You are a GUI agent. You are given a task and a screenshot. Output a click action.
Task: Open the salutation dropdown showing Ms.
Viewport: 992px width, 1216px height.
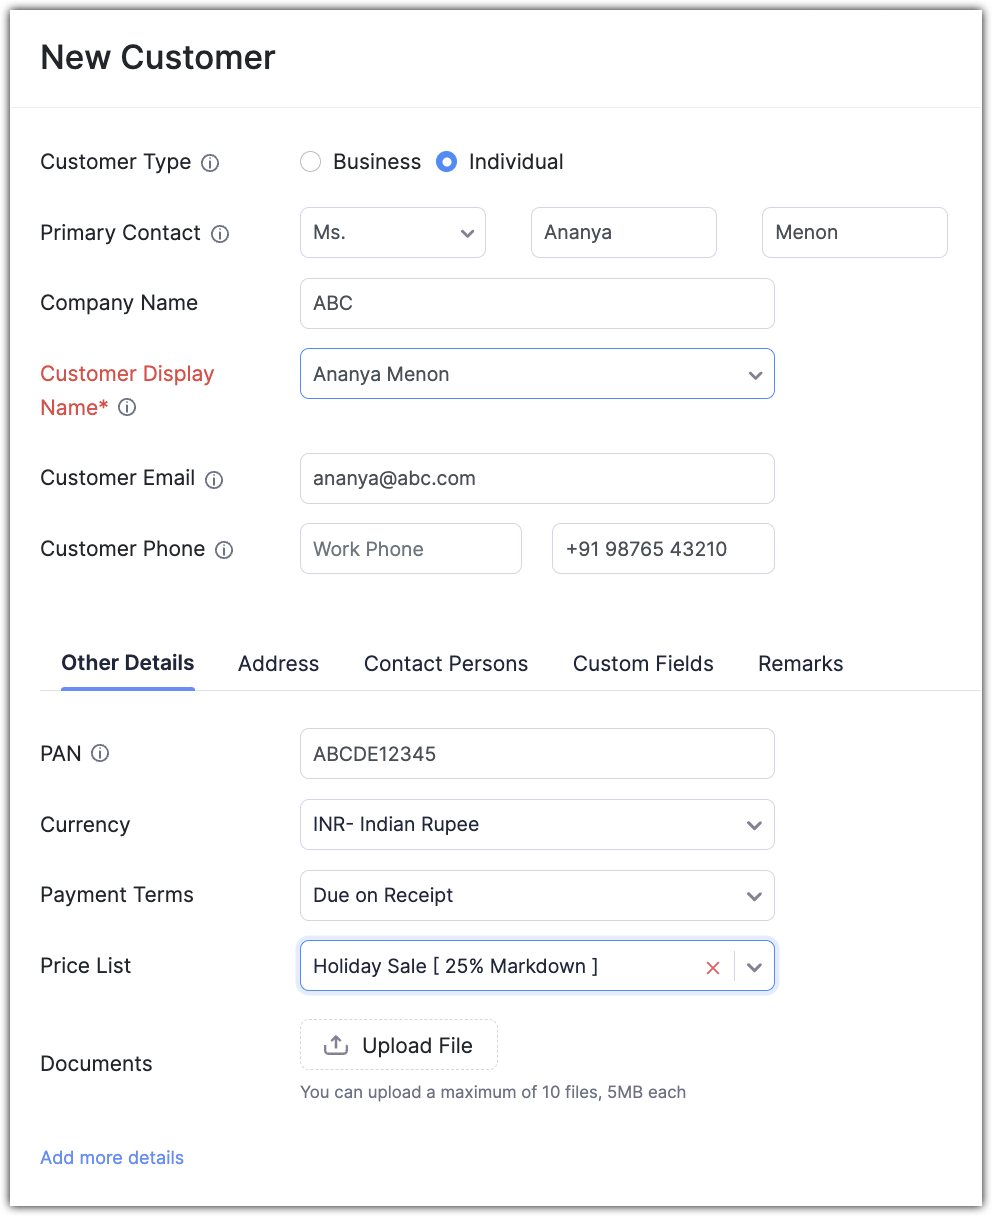pyautogui.click(x=393, y=233)
